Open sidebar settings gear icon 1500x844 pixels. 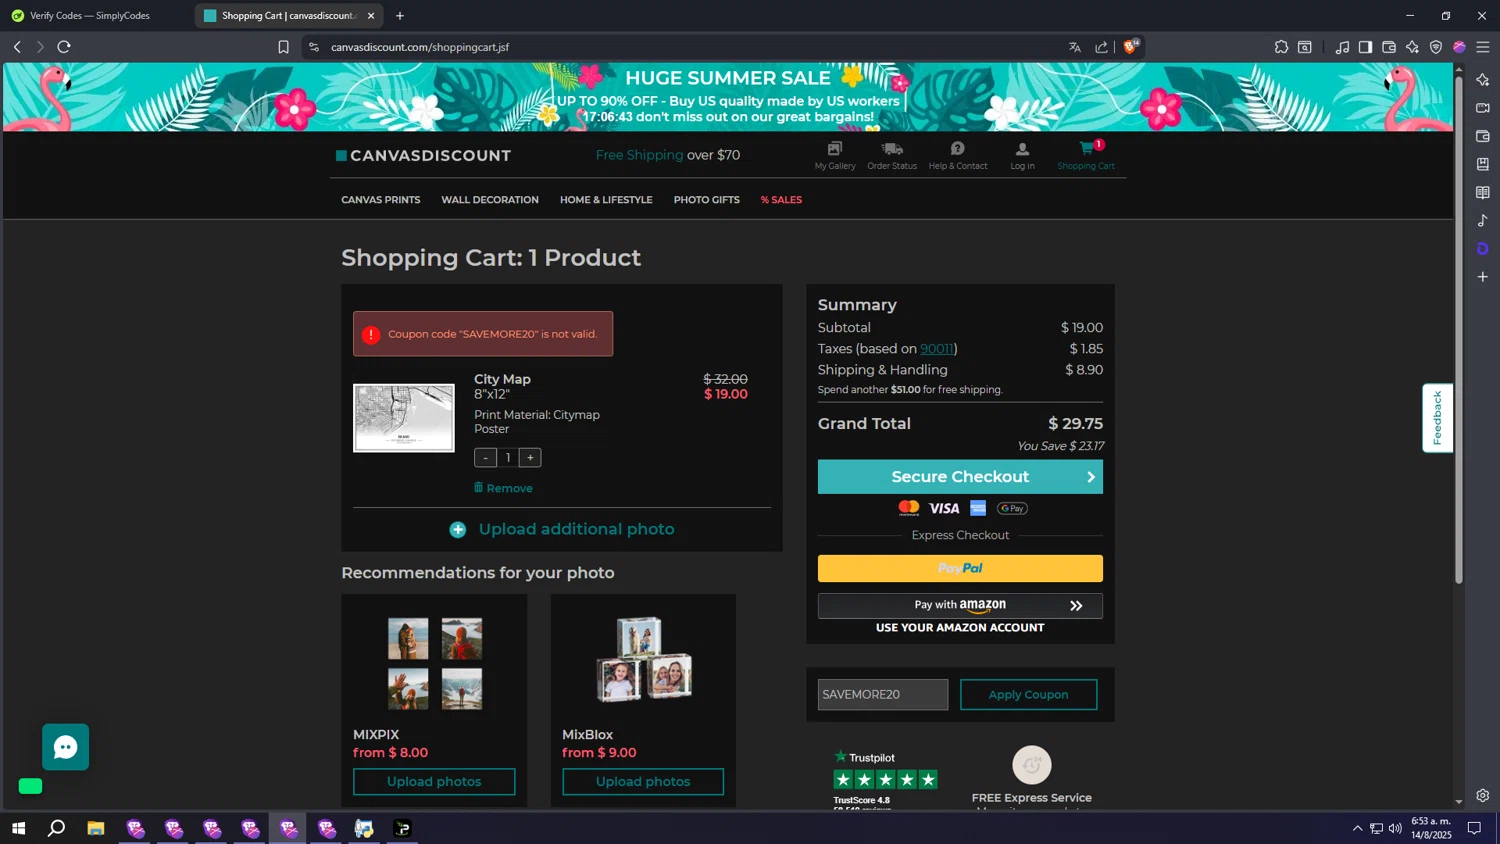tap(1483, 796)
